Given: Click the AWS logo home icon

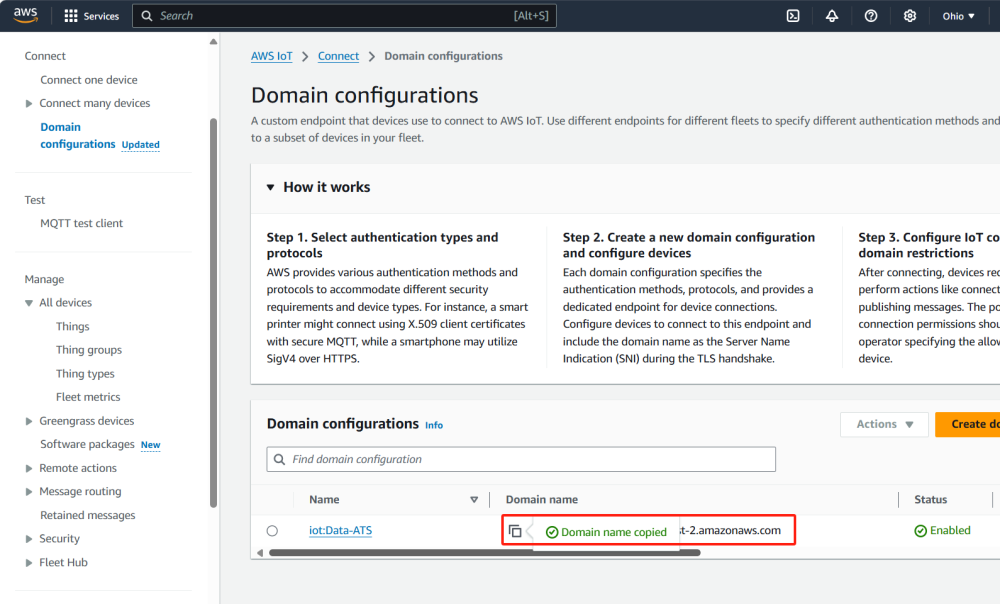Looking at the screenshot, I should [26, 15].
